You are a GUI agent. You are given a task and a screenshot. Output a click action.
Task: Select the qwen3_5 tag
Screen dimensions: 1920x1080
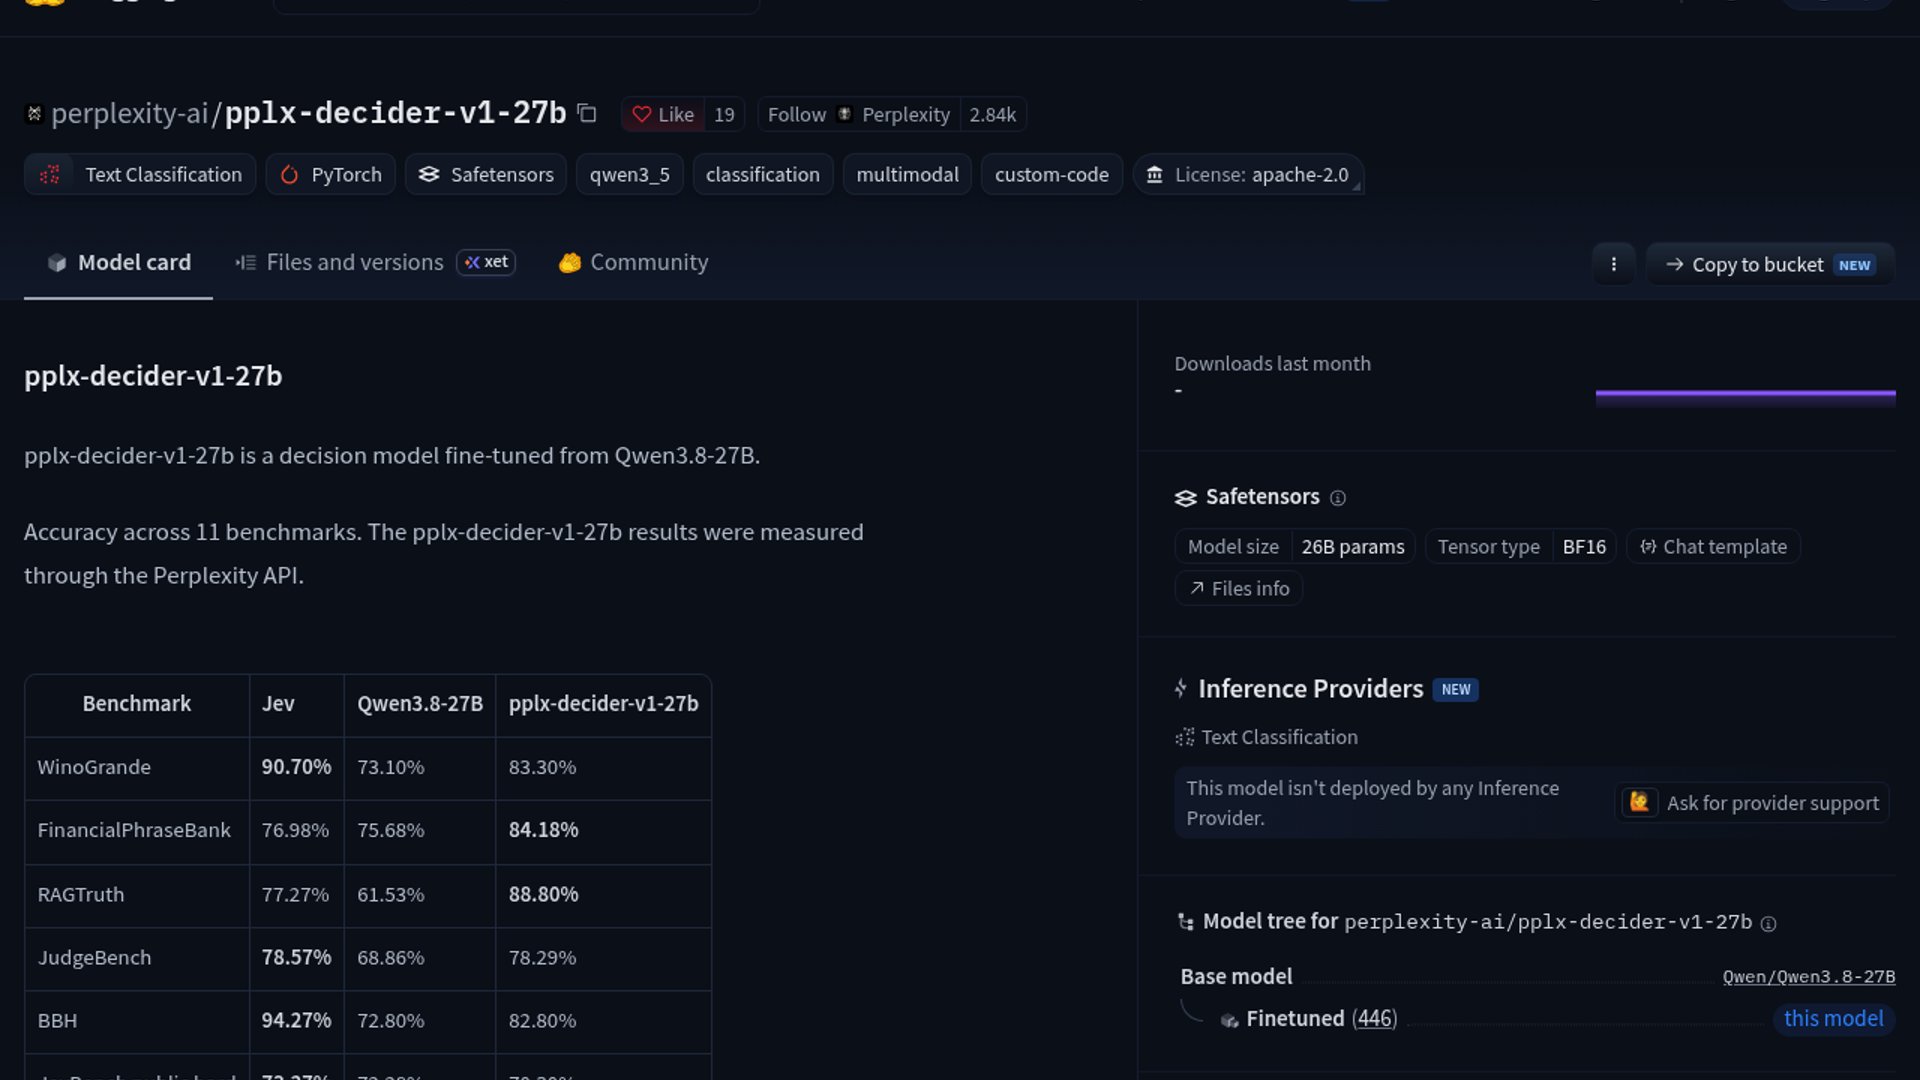pos(629,174)
